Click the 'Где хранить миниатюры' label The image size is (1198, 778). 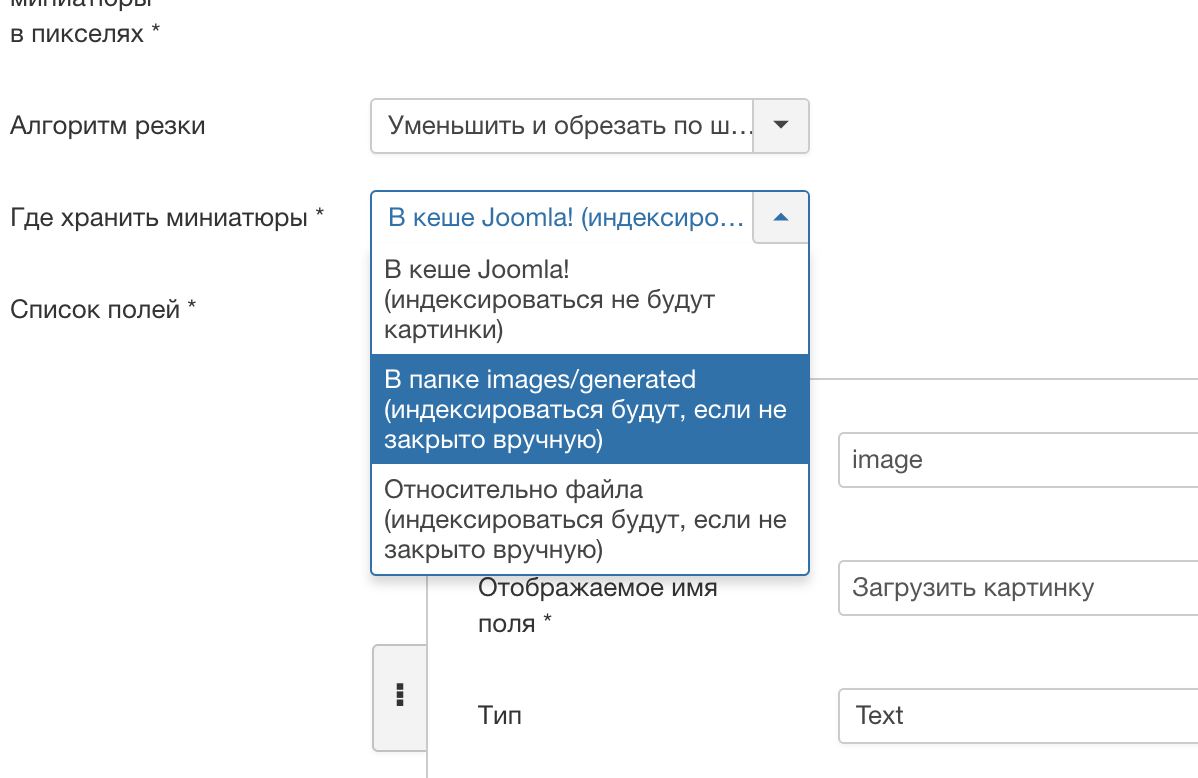click(158, 217)
